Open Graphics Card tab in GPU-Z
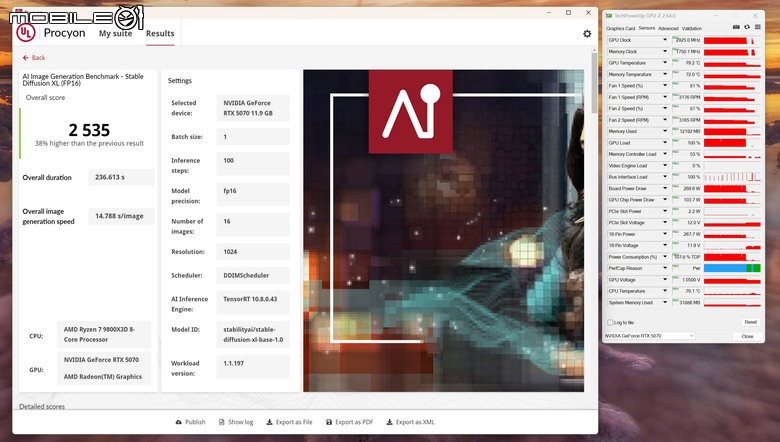This screenshot has width=780, height=442. [x=620, y=28]
